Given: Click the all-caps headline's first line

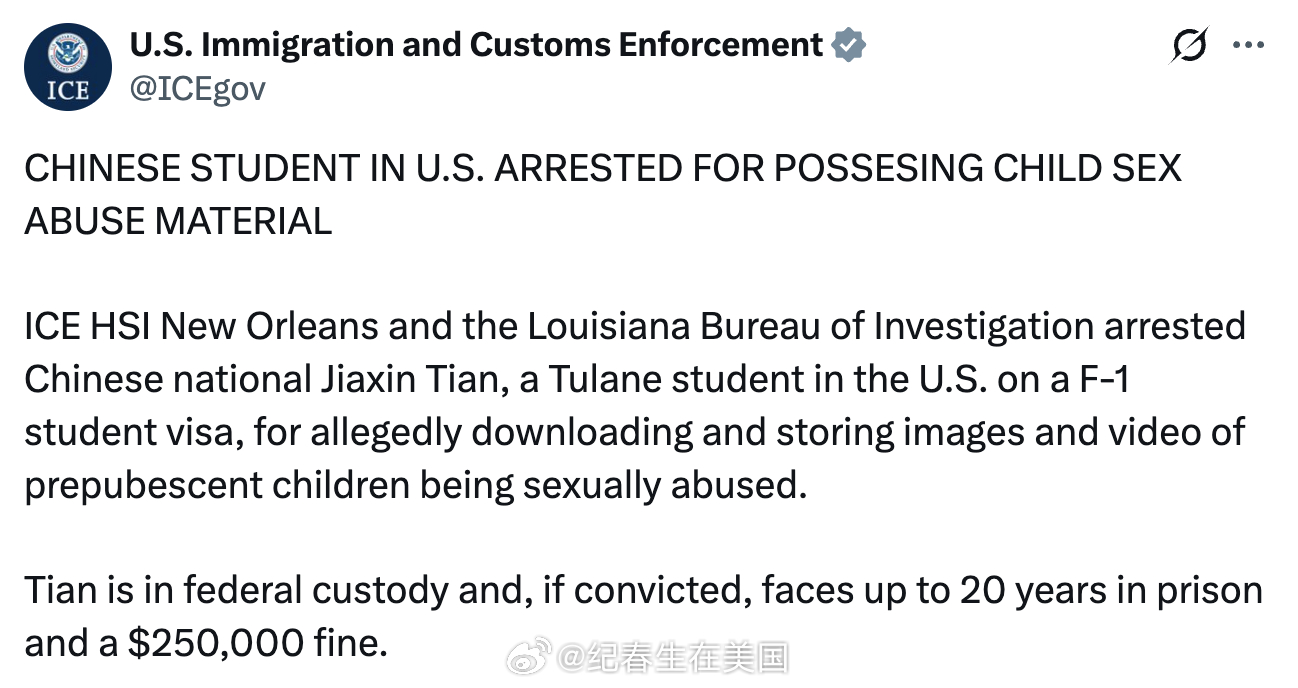Looking at the screenshot, I should [602, 168].
